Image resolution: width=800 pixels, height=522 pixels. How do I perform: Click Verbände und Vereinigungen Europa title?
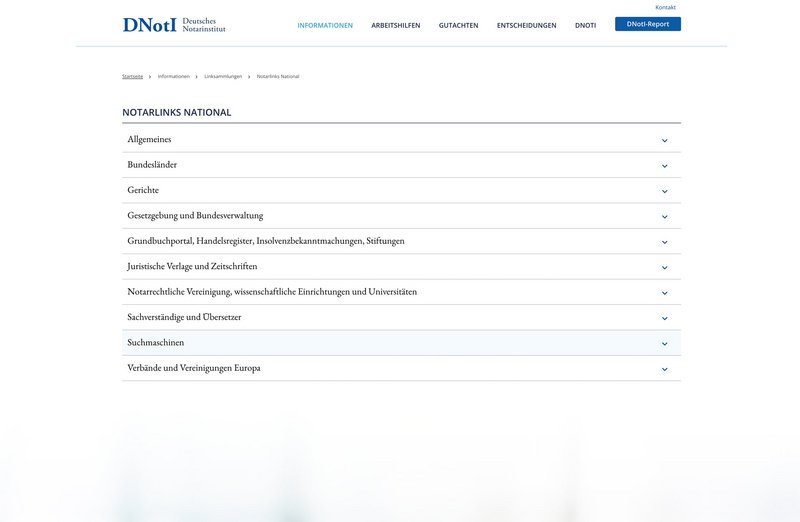(x=194, y=368)
